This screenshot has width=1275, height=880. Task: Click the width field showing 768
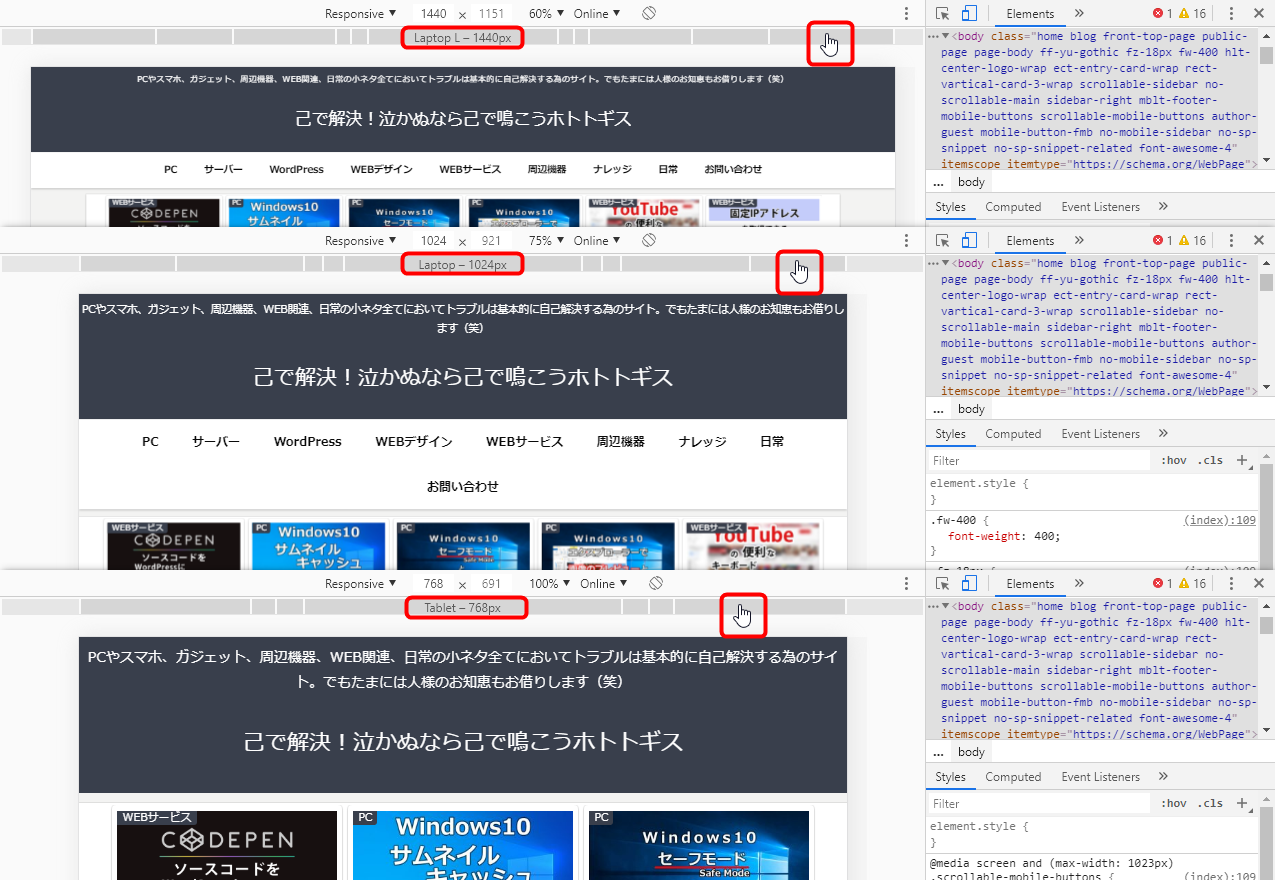[x=433, y=584]
